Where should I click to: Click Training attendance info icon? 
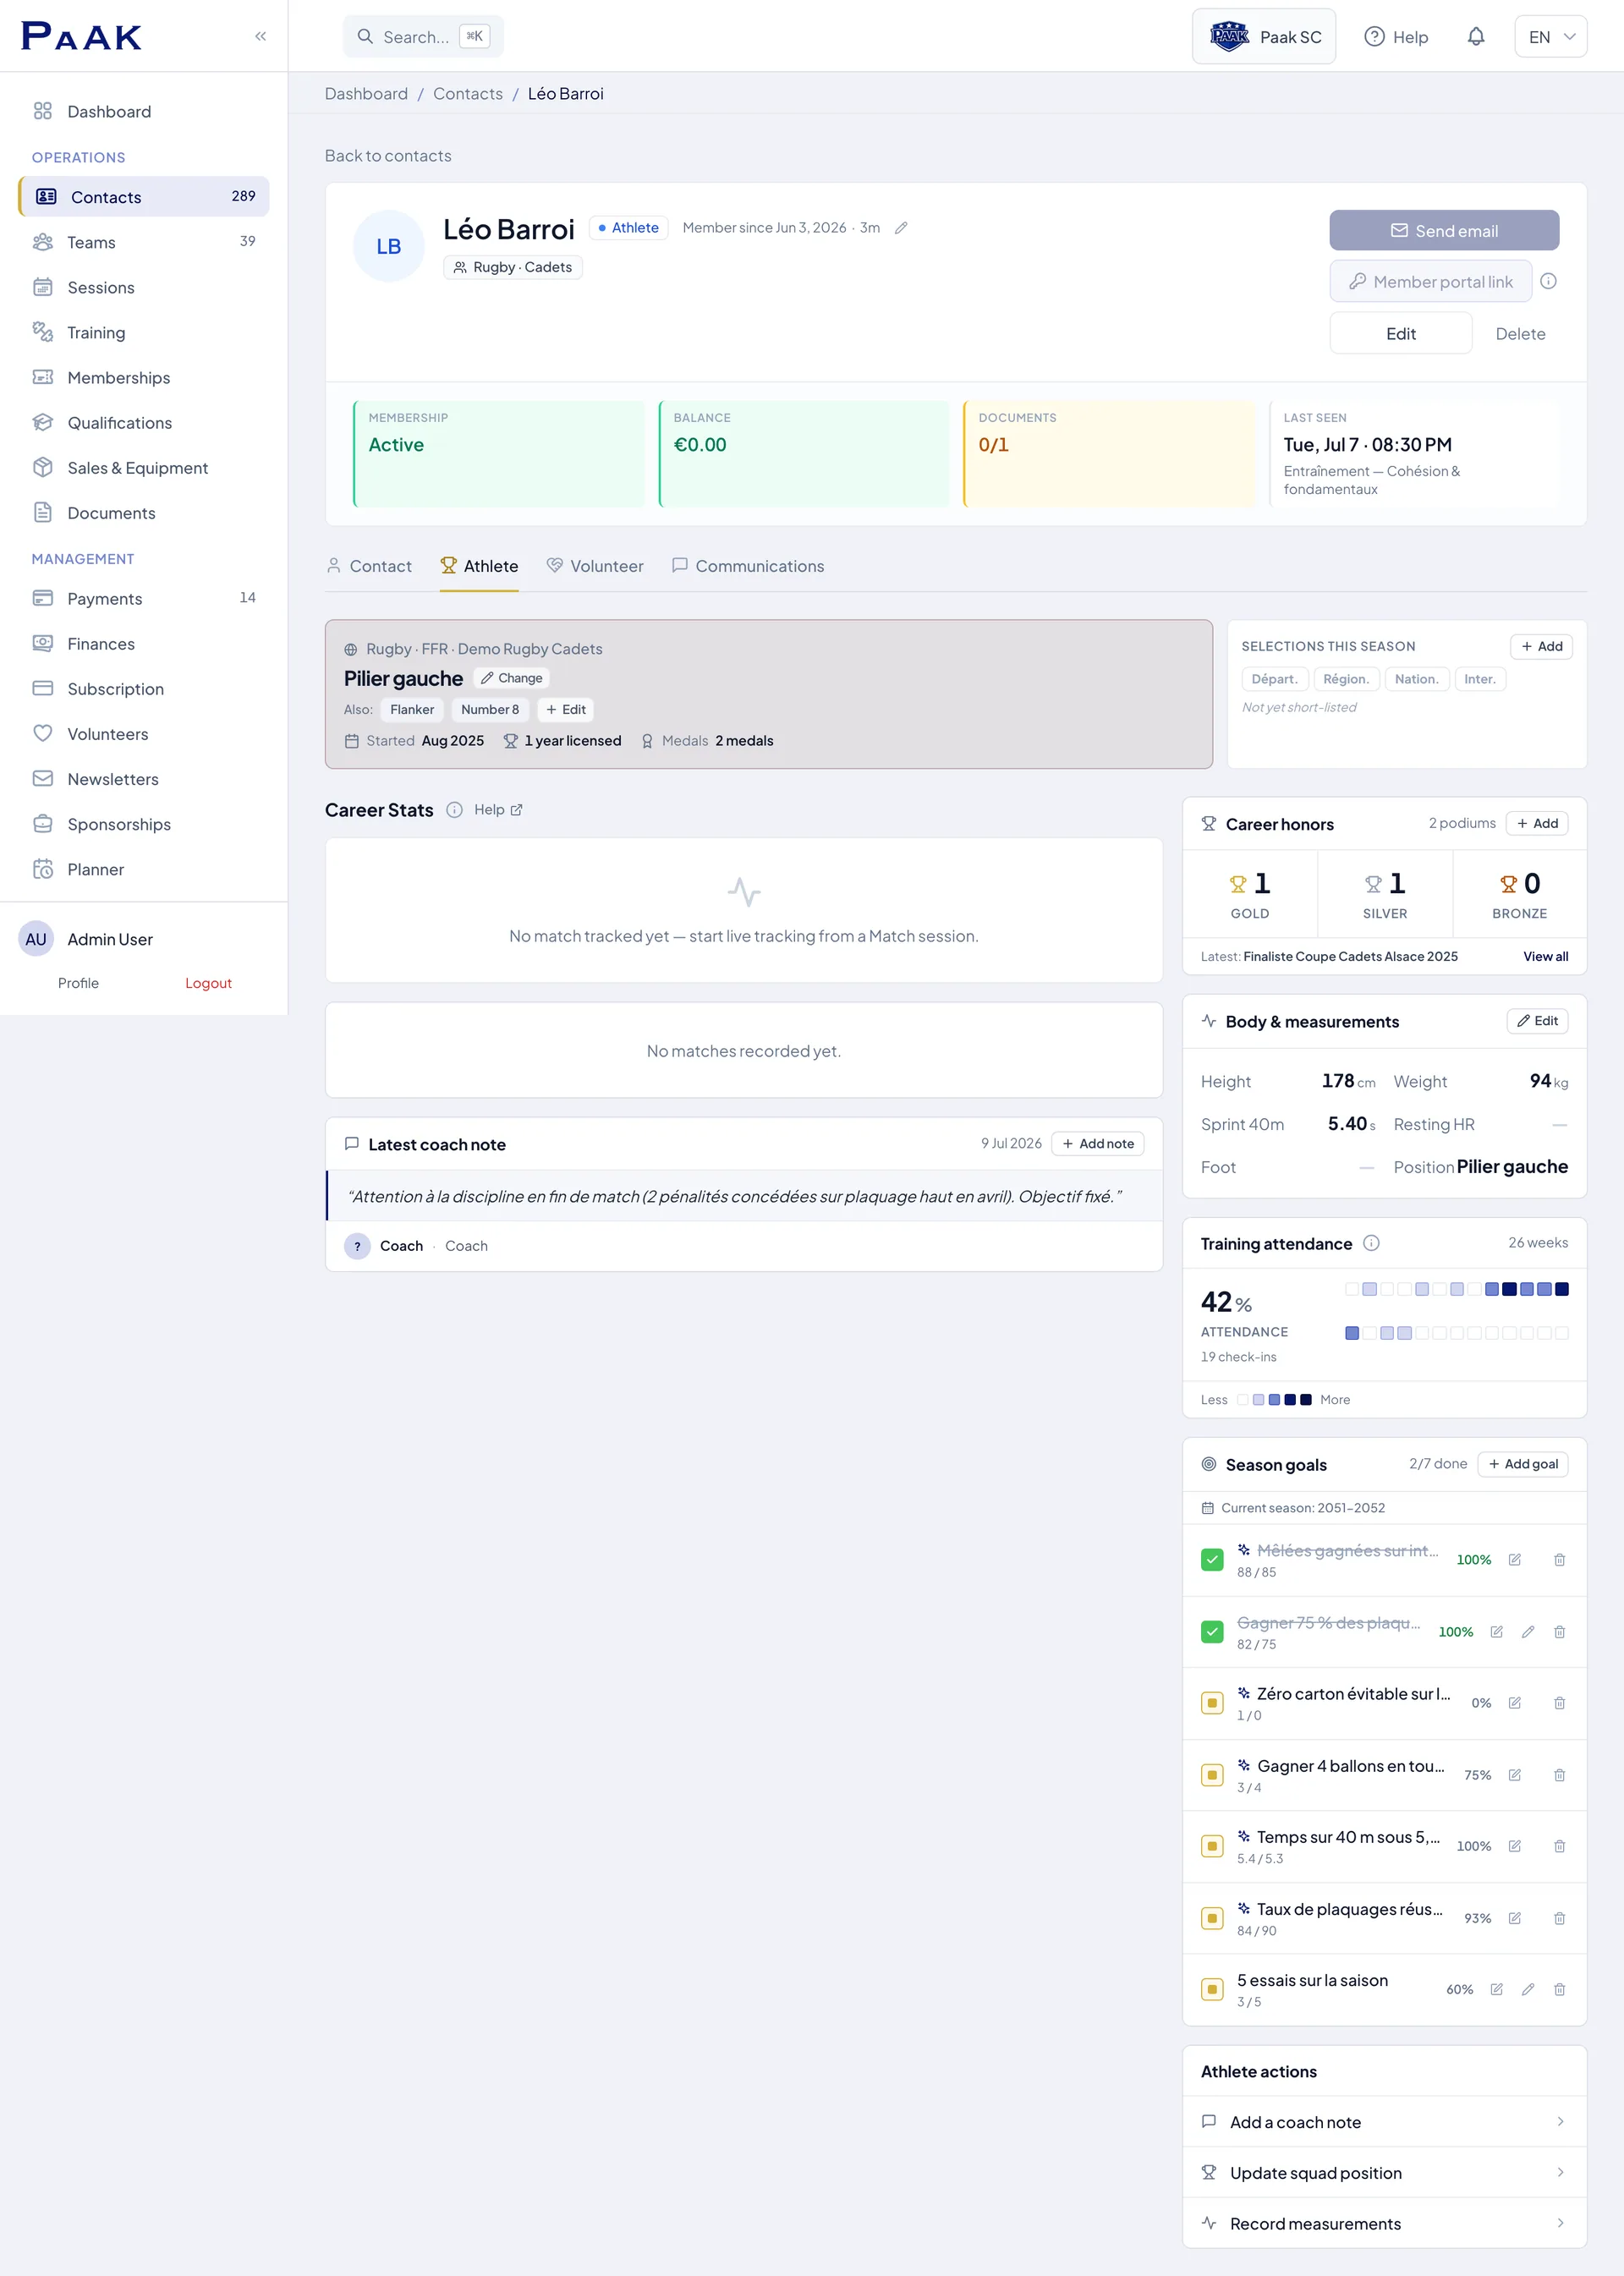point(1371,1243)
